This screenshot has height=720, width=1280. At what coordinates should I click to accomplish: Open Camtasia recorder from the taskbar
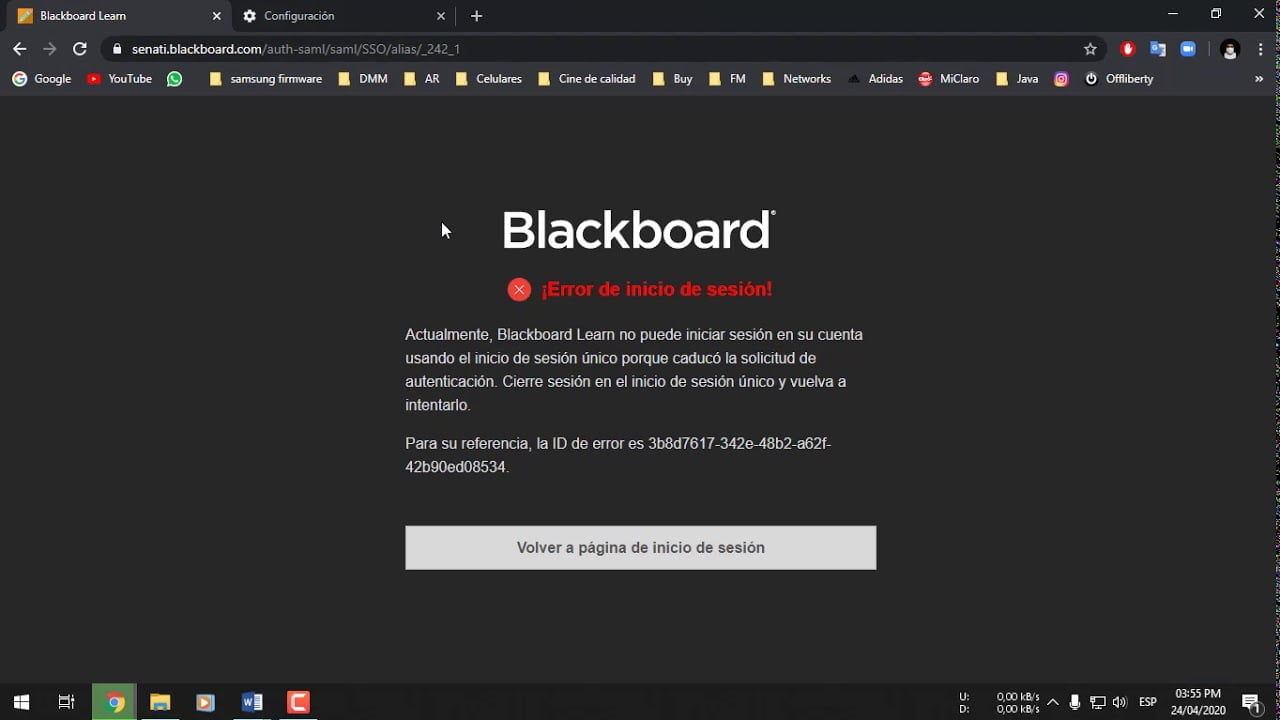(298, 702)
